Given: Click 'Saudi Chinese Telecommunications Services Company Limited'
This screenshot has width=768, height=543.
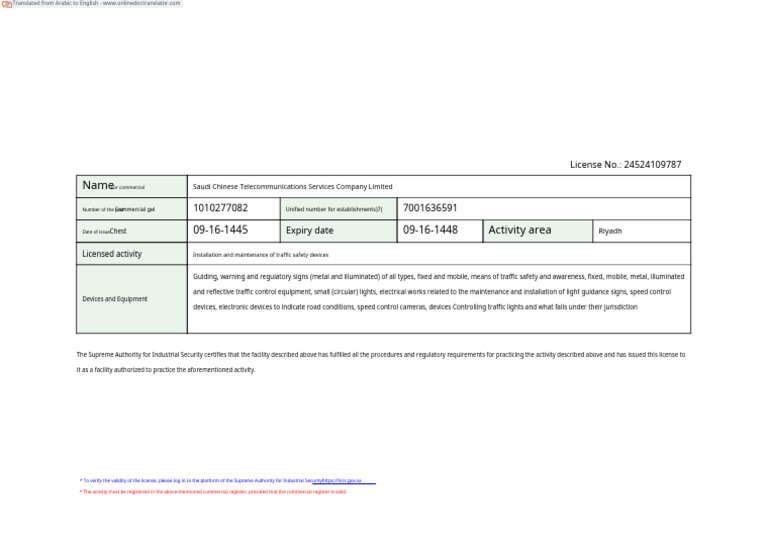Looking at the screenshot, I should click(292, 187).
